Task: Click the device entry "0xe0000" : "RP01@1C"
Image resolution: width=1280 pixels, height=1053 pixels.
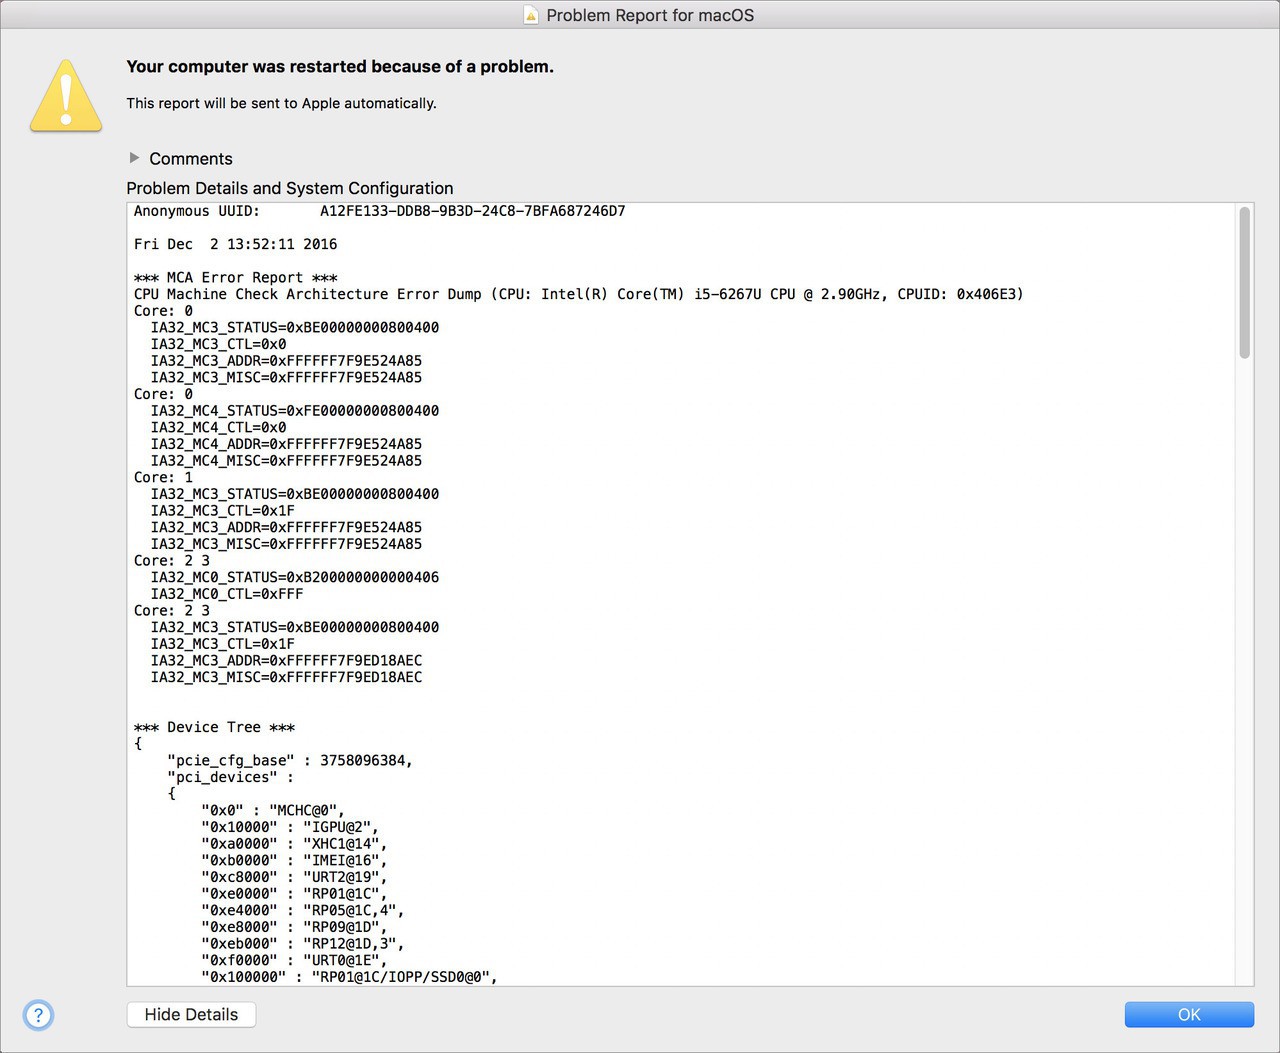Action: (294, 894)
